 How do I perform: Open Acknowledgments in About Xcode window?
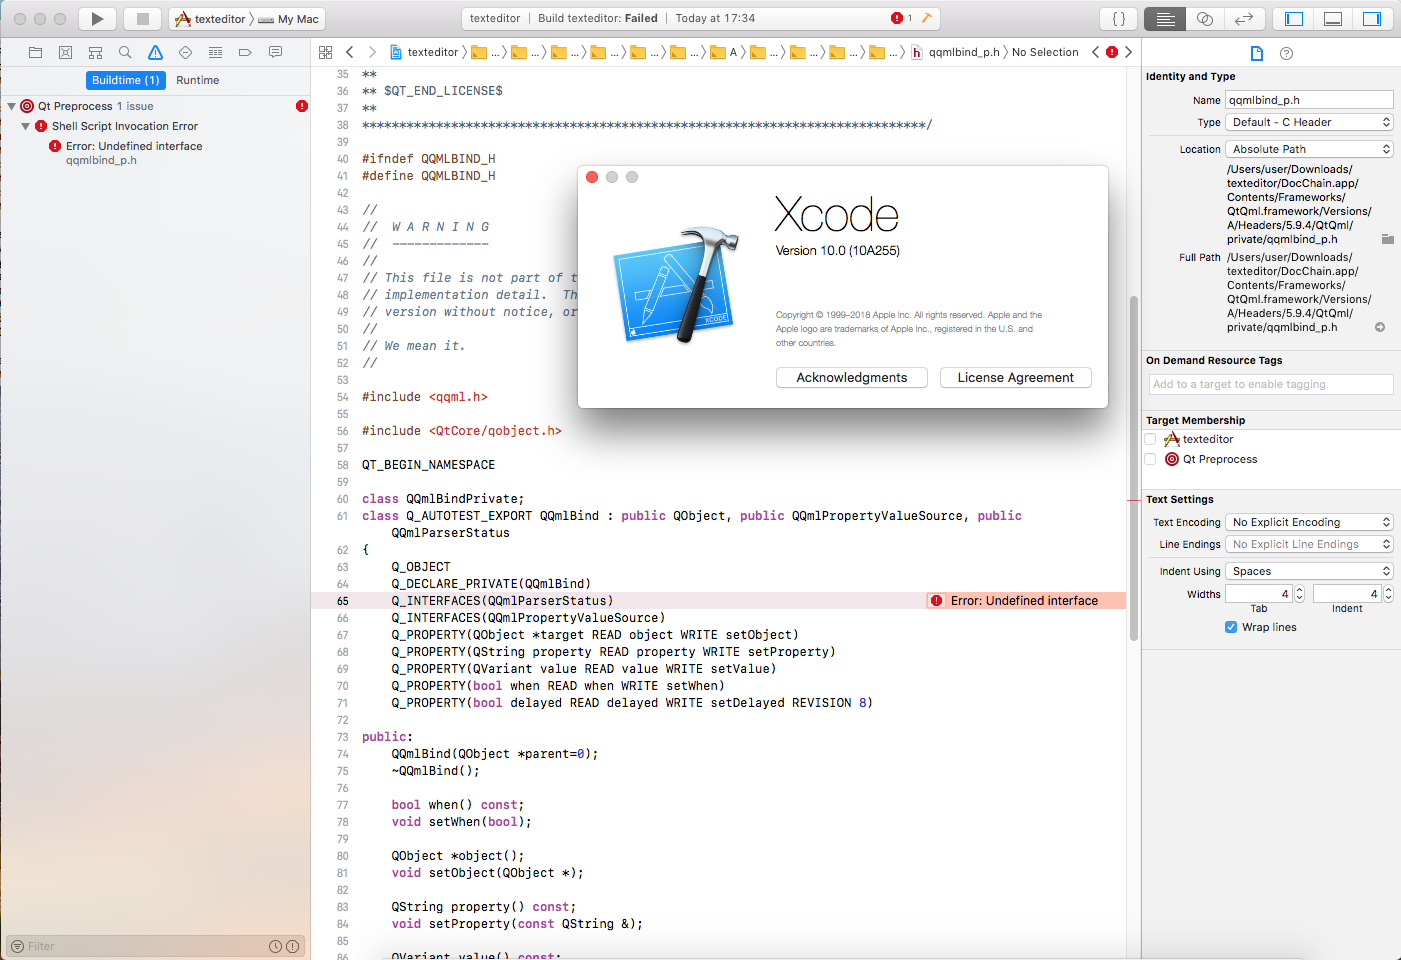852,377
